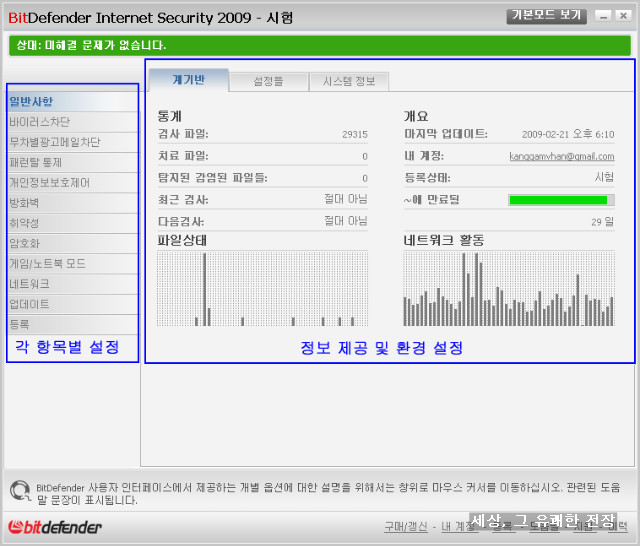
Task: Select 바이러스차단 in the left sidebar
Action: 73,122
